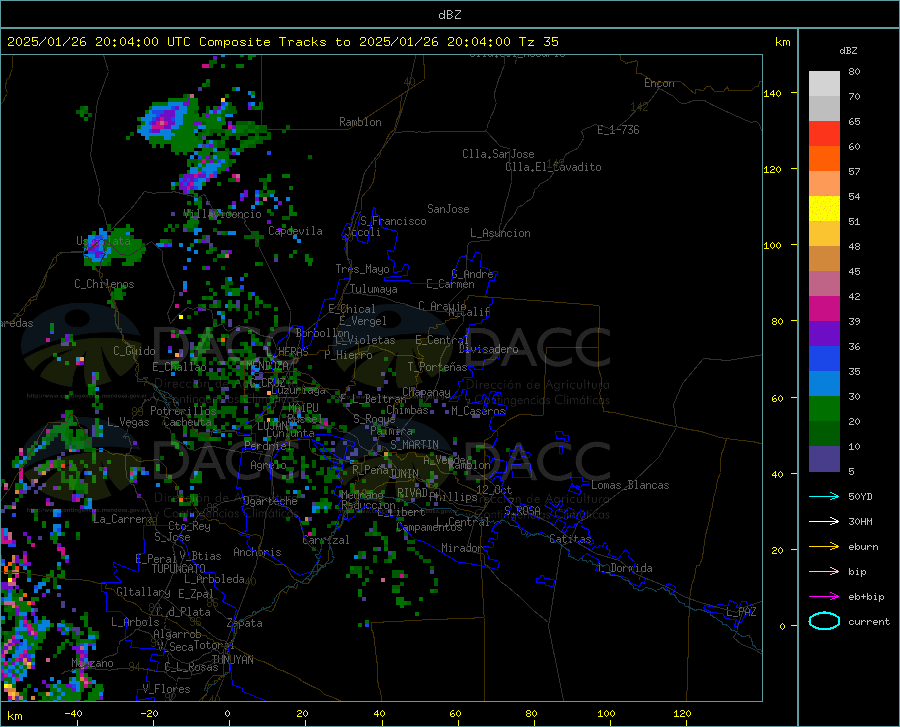Screen dimensions: 900x727
Task: Click the Ramblon label at the top
Action: point(360,122)
